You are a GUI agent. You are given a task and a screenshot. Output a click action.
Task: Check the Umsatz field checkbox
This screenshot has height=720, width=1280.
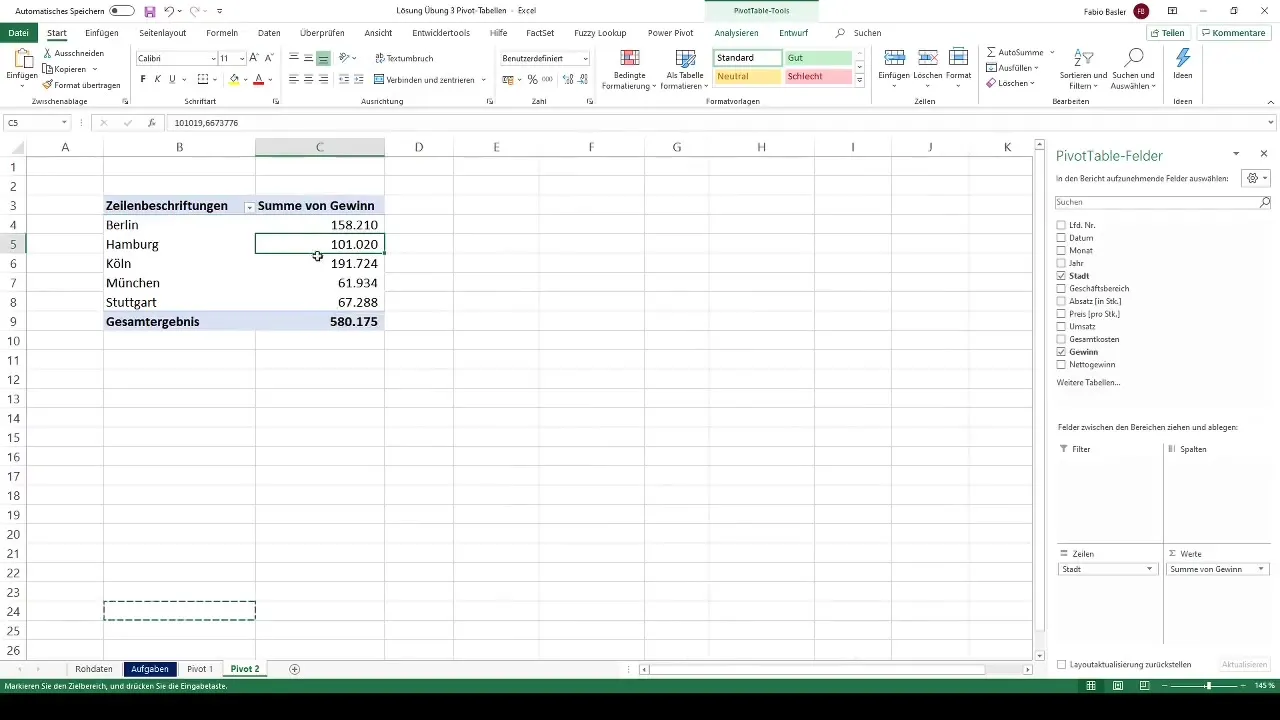tap(1061, 327)
